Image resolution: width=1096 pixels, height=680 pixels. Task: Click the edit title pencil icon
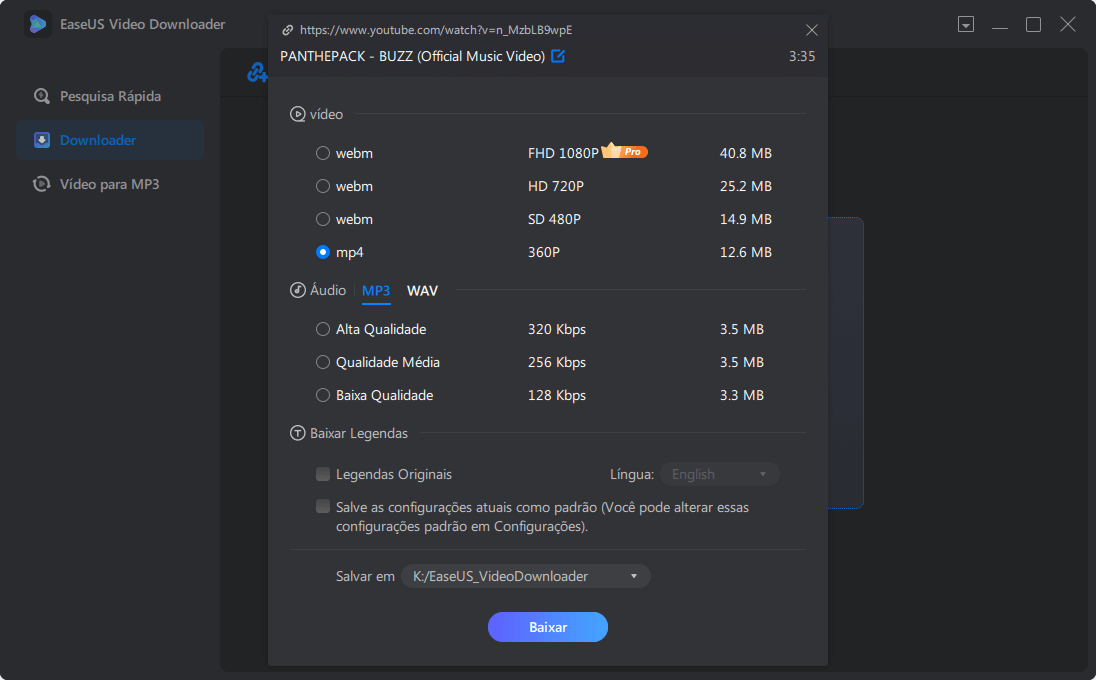558,56
